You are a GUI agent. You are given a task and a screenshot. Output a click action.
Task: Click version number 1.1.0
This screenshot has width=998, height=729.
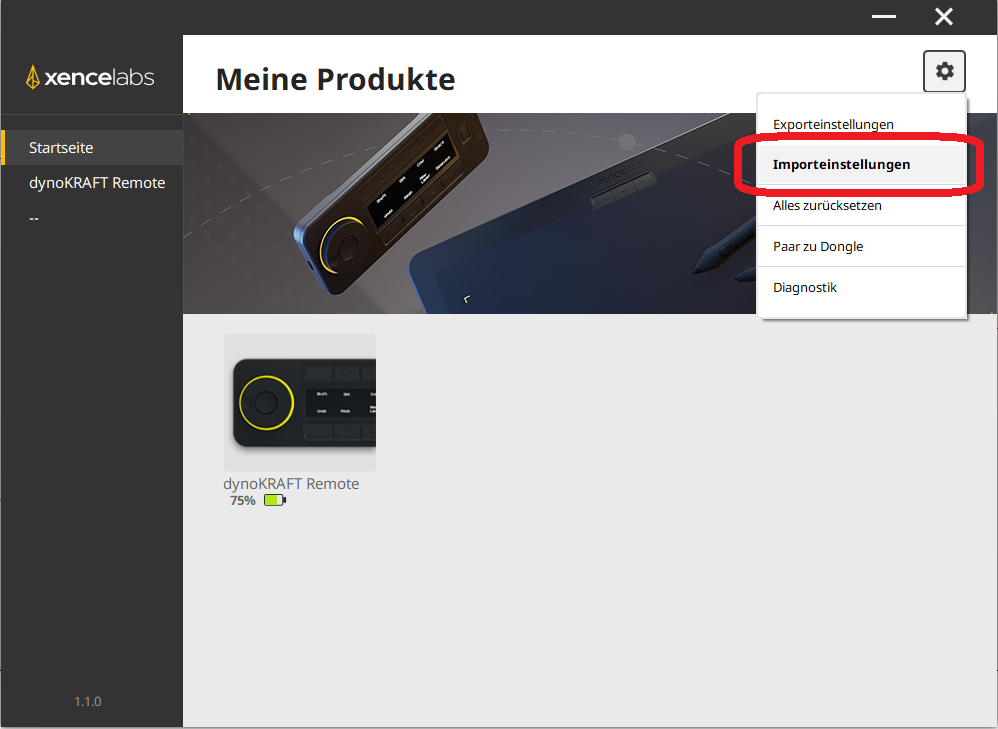point(88,702)
